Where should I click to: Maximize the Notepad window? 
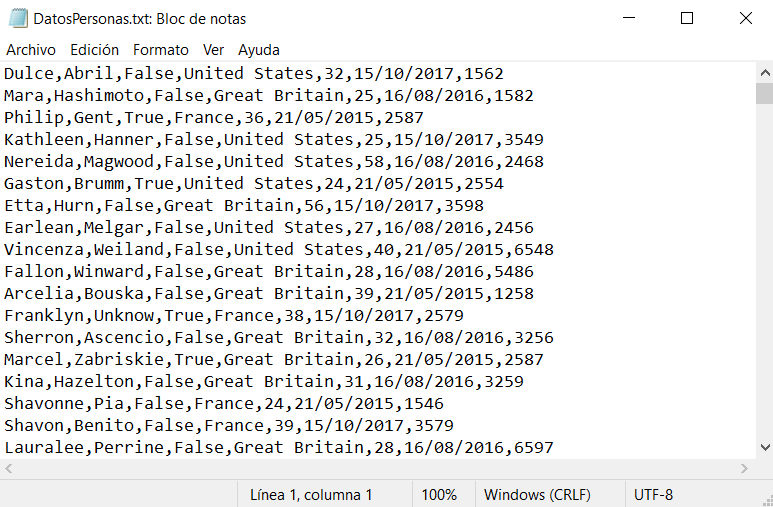point(687,18)
